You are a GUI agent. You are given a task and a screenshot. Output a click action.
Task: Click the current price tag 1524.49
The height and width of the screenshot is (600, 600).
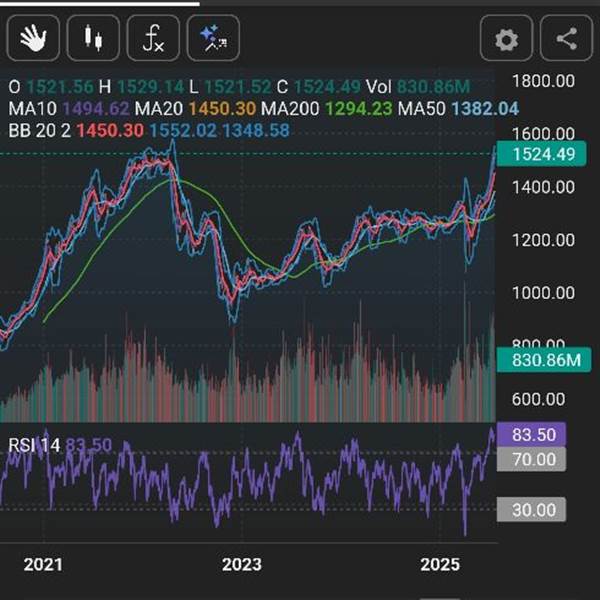[541, 154]
